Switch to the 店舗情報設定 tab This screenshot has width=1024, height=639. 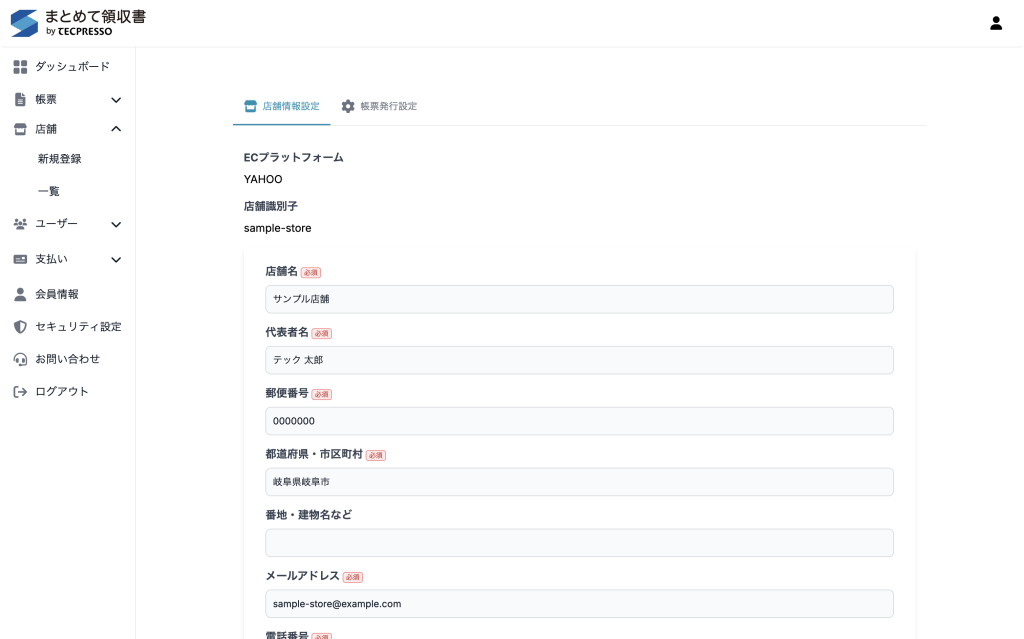click(282, 106)
